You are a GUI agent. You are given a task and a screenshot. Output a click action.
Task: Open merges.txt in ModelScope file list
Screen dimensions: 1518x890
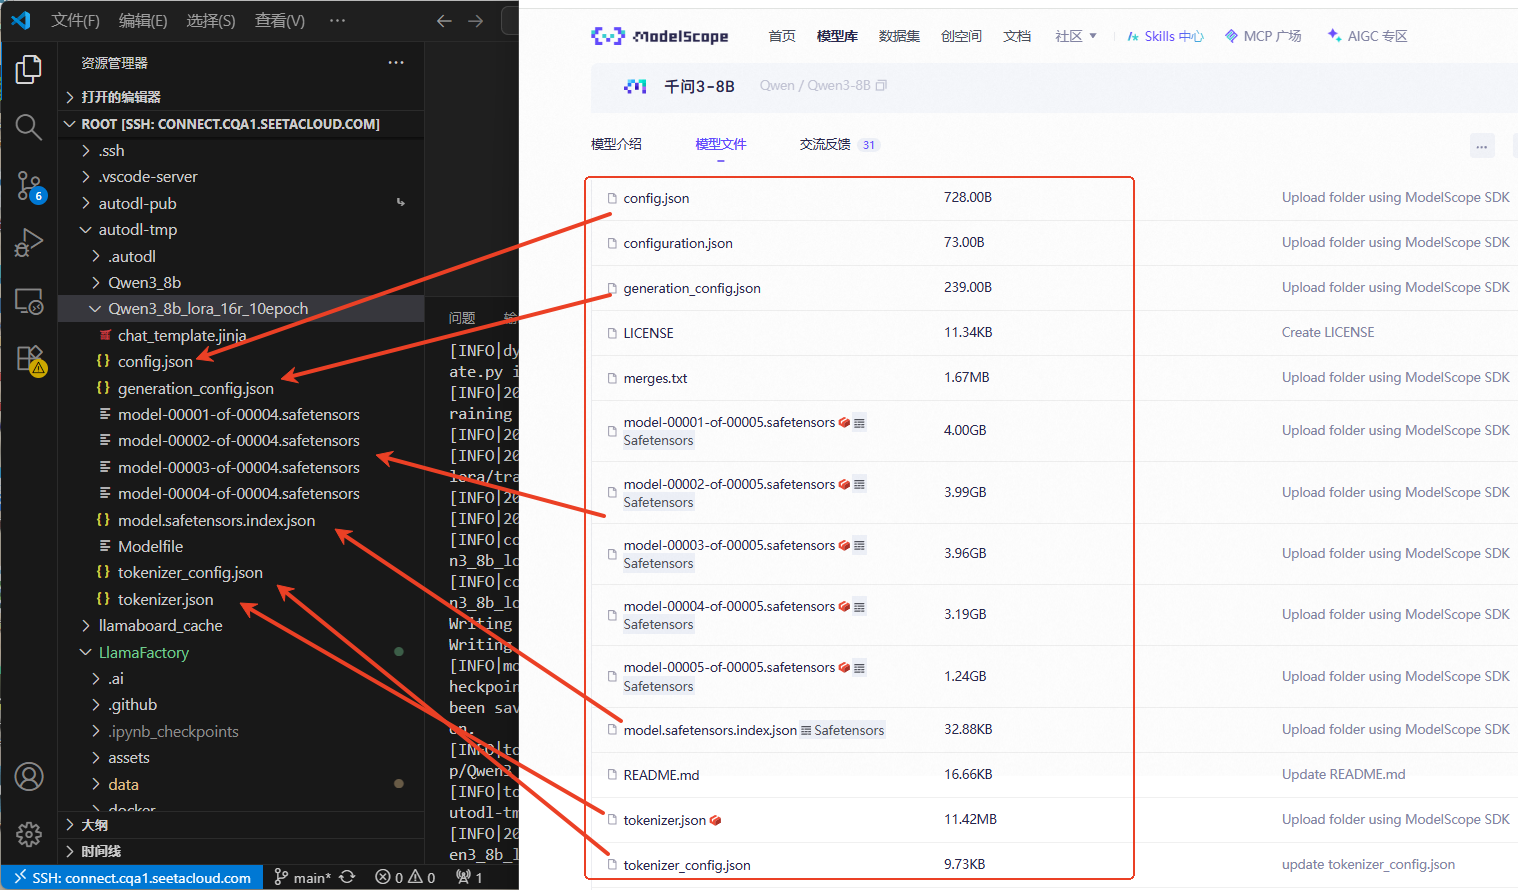(x=655, y=378)
